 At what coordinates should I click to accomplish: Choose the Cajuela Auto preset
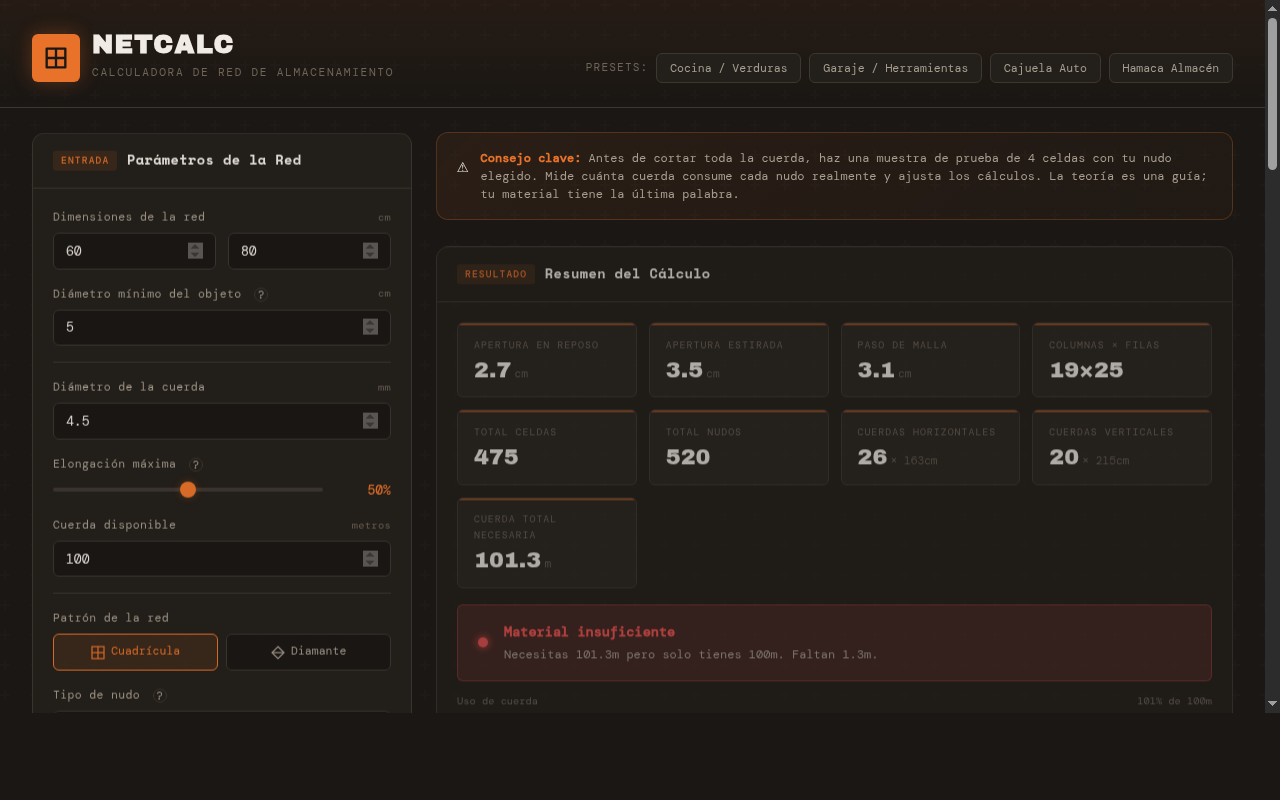[1045, 68]
